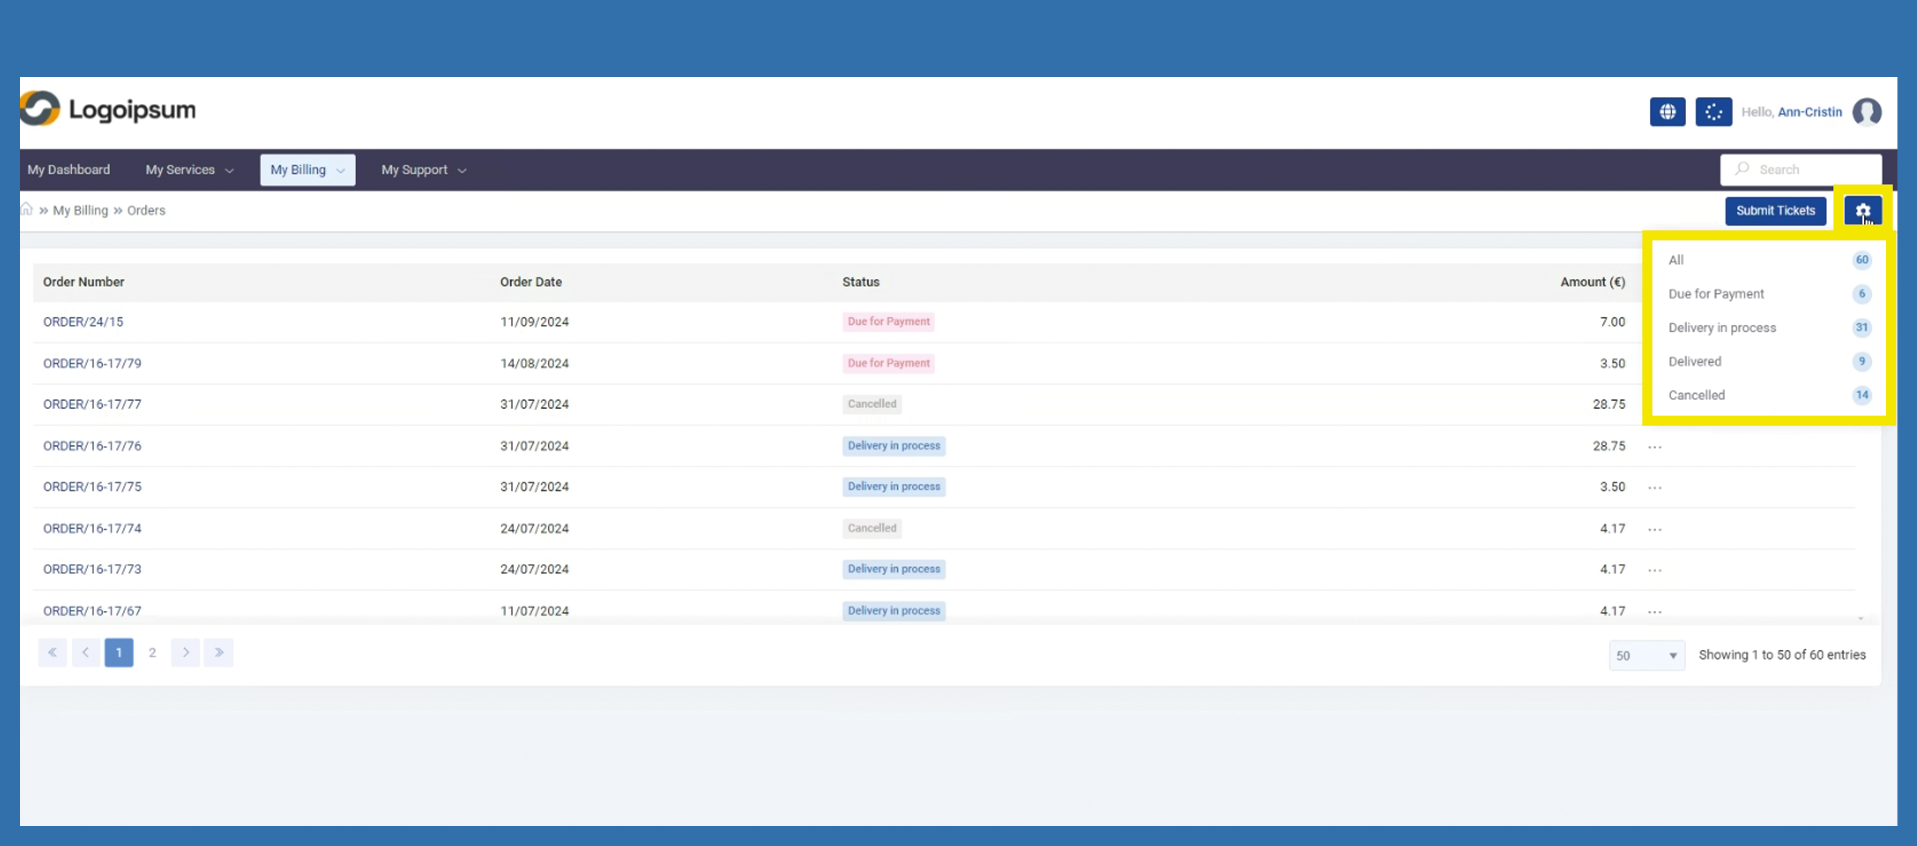Expand the My Support dropdown

point(423,170)
